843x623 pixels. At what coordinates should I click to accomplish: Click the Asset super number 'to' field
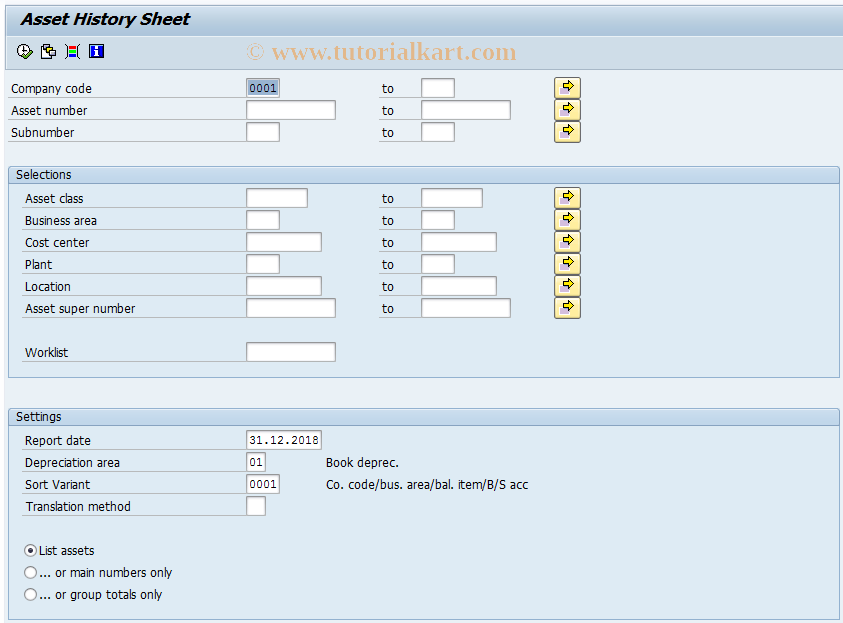tap(466, 309)
